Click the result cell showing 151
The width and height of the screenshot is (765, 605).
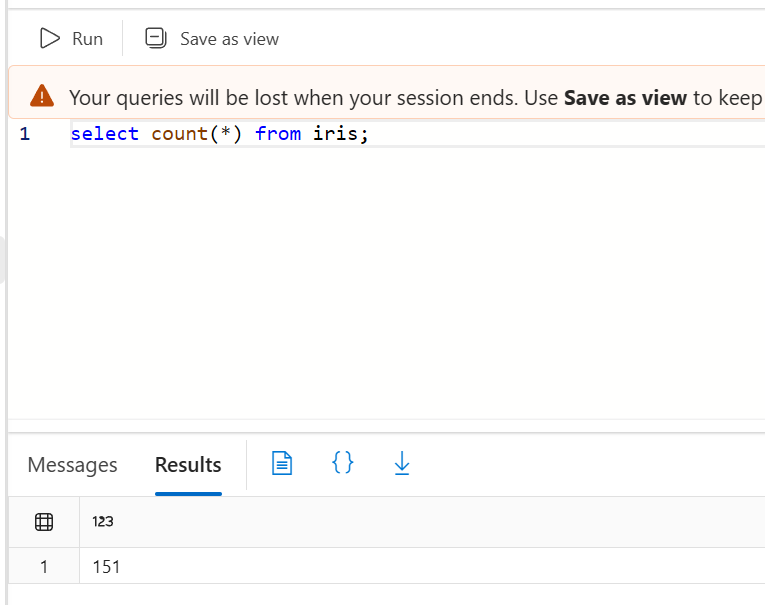pos(106,567)
